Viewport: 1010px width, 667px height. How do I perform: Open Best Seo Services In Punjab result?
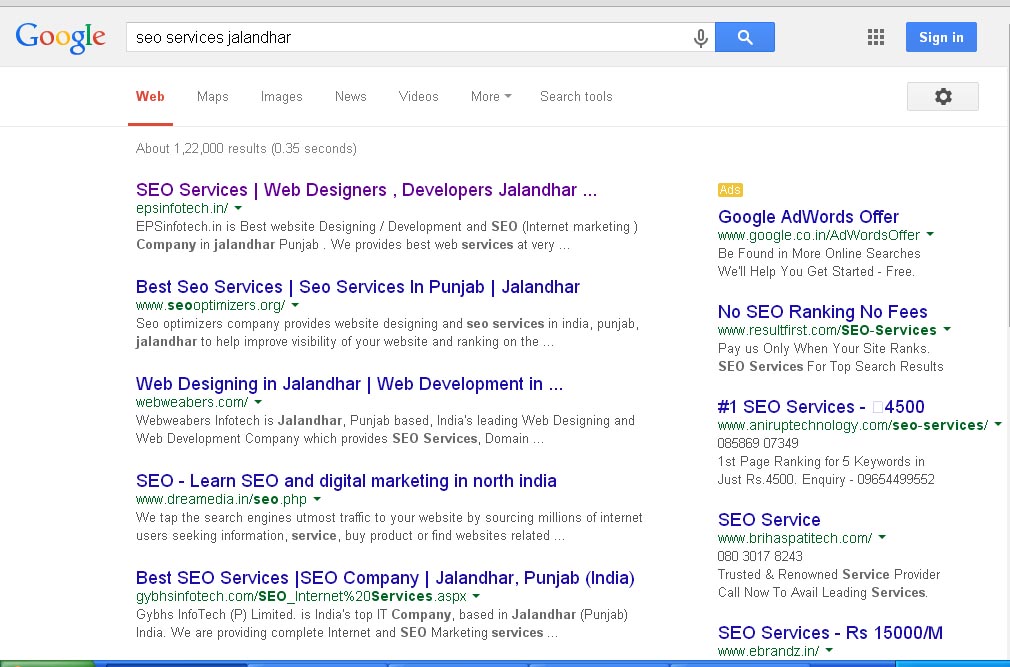pos(357,287)
